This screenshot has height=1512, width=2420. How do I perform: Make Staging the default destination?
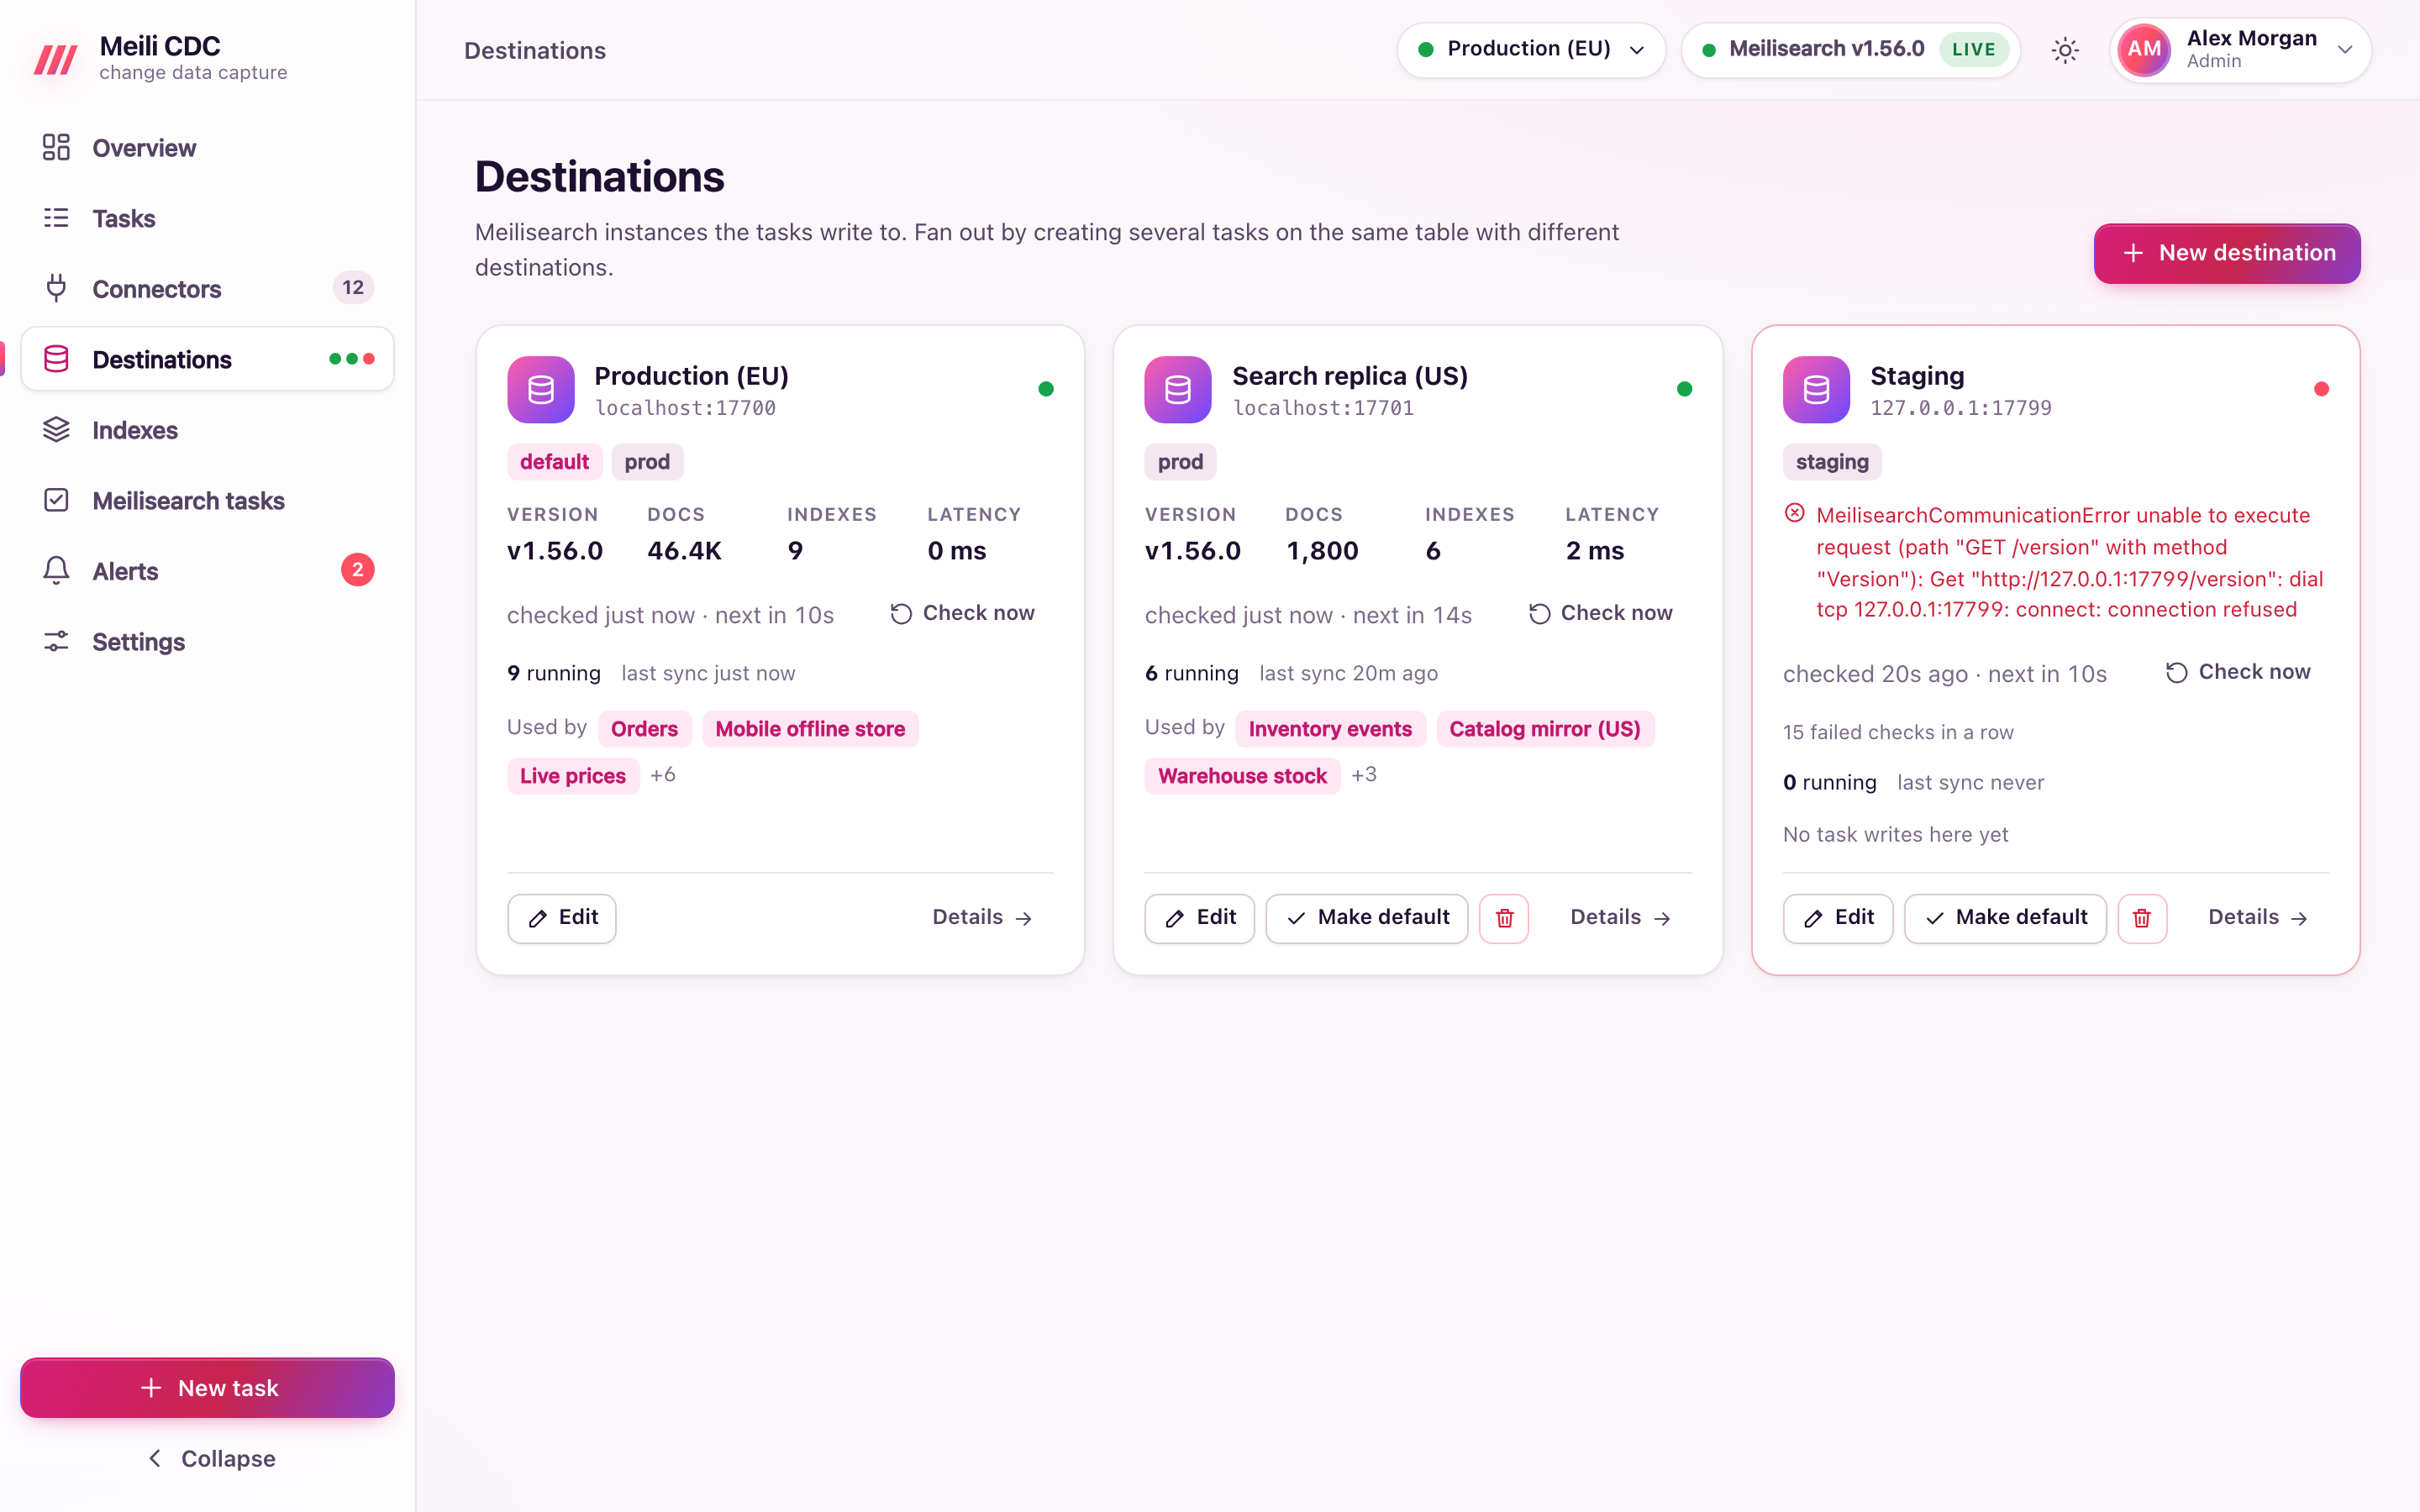click(2005, 918)
